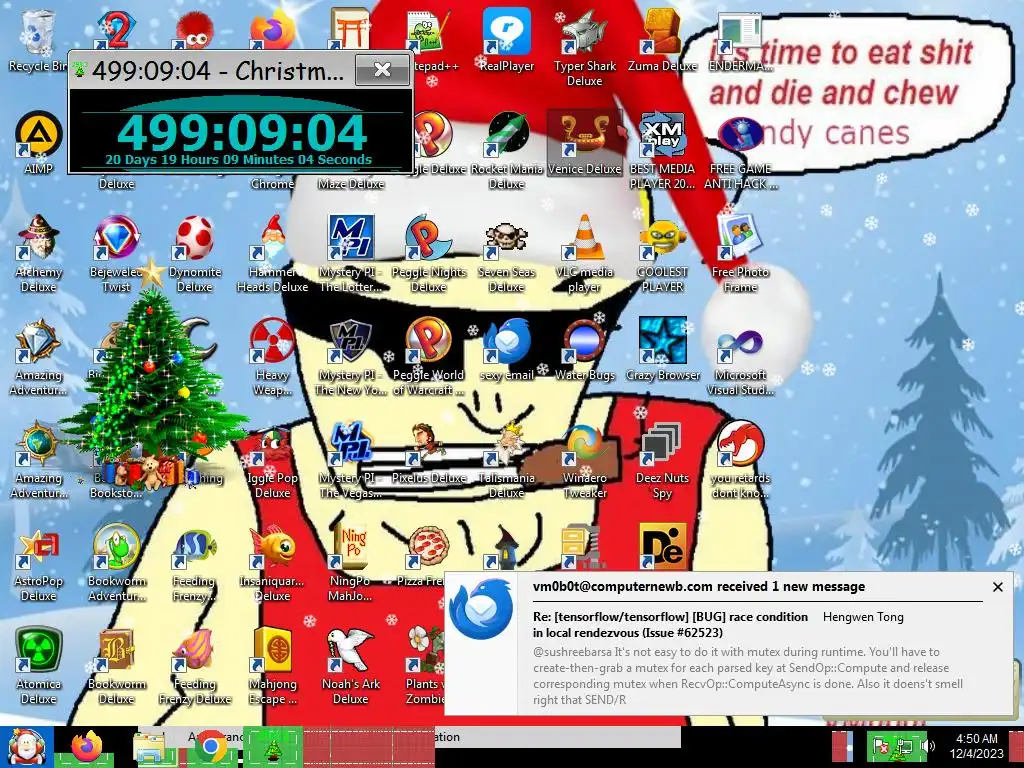Launch the Thunderbird 'sexy email' shortcut
The image size is (1024, 768).
(507, 349)
